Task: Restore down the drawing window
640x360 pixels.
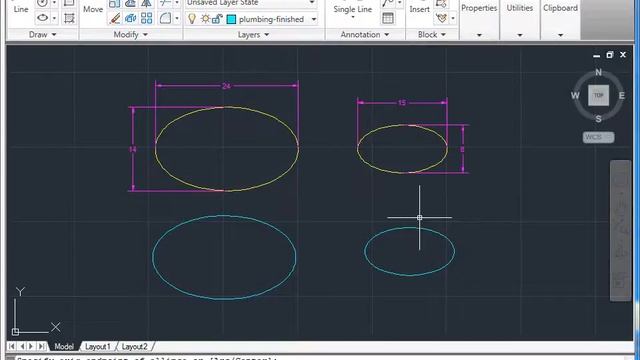Action: tap(609, 55)
